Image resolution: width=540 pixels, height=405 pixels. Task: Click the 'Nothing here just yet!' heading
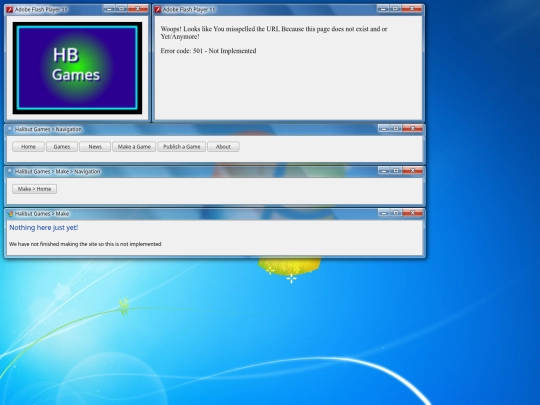pyautogui.click(x=44, y=228)
